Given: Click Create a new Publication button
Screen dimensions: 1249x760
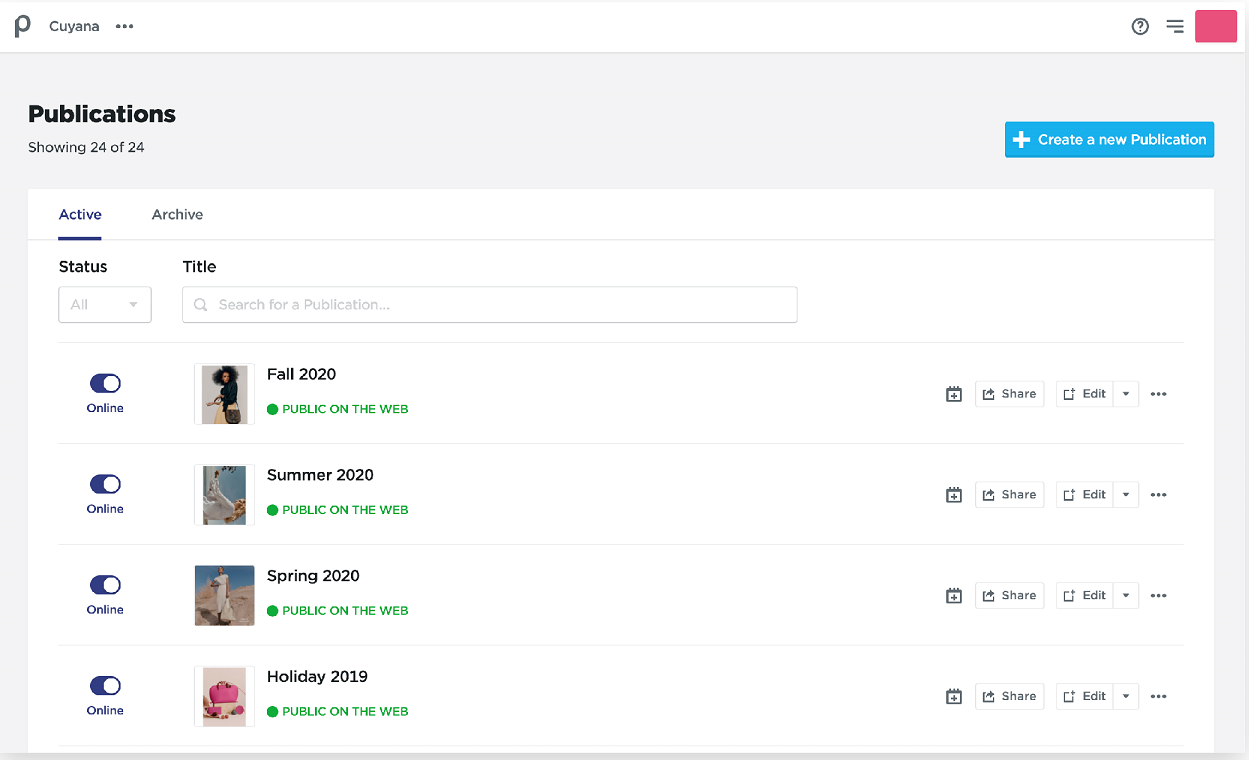Looking at the screenshot, I should [x=1109, y=140].
